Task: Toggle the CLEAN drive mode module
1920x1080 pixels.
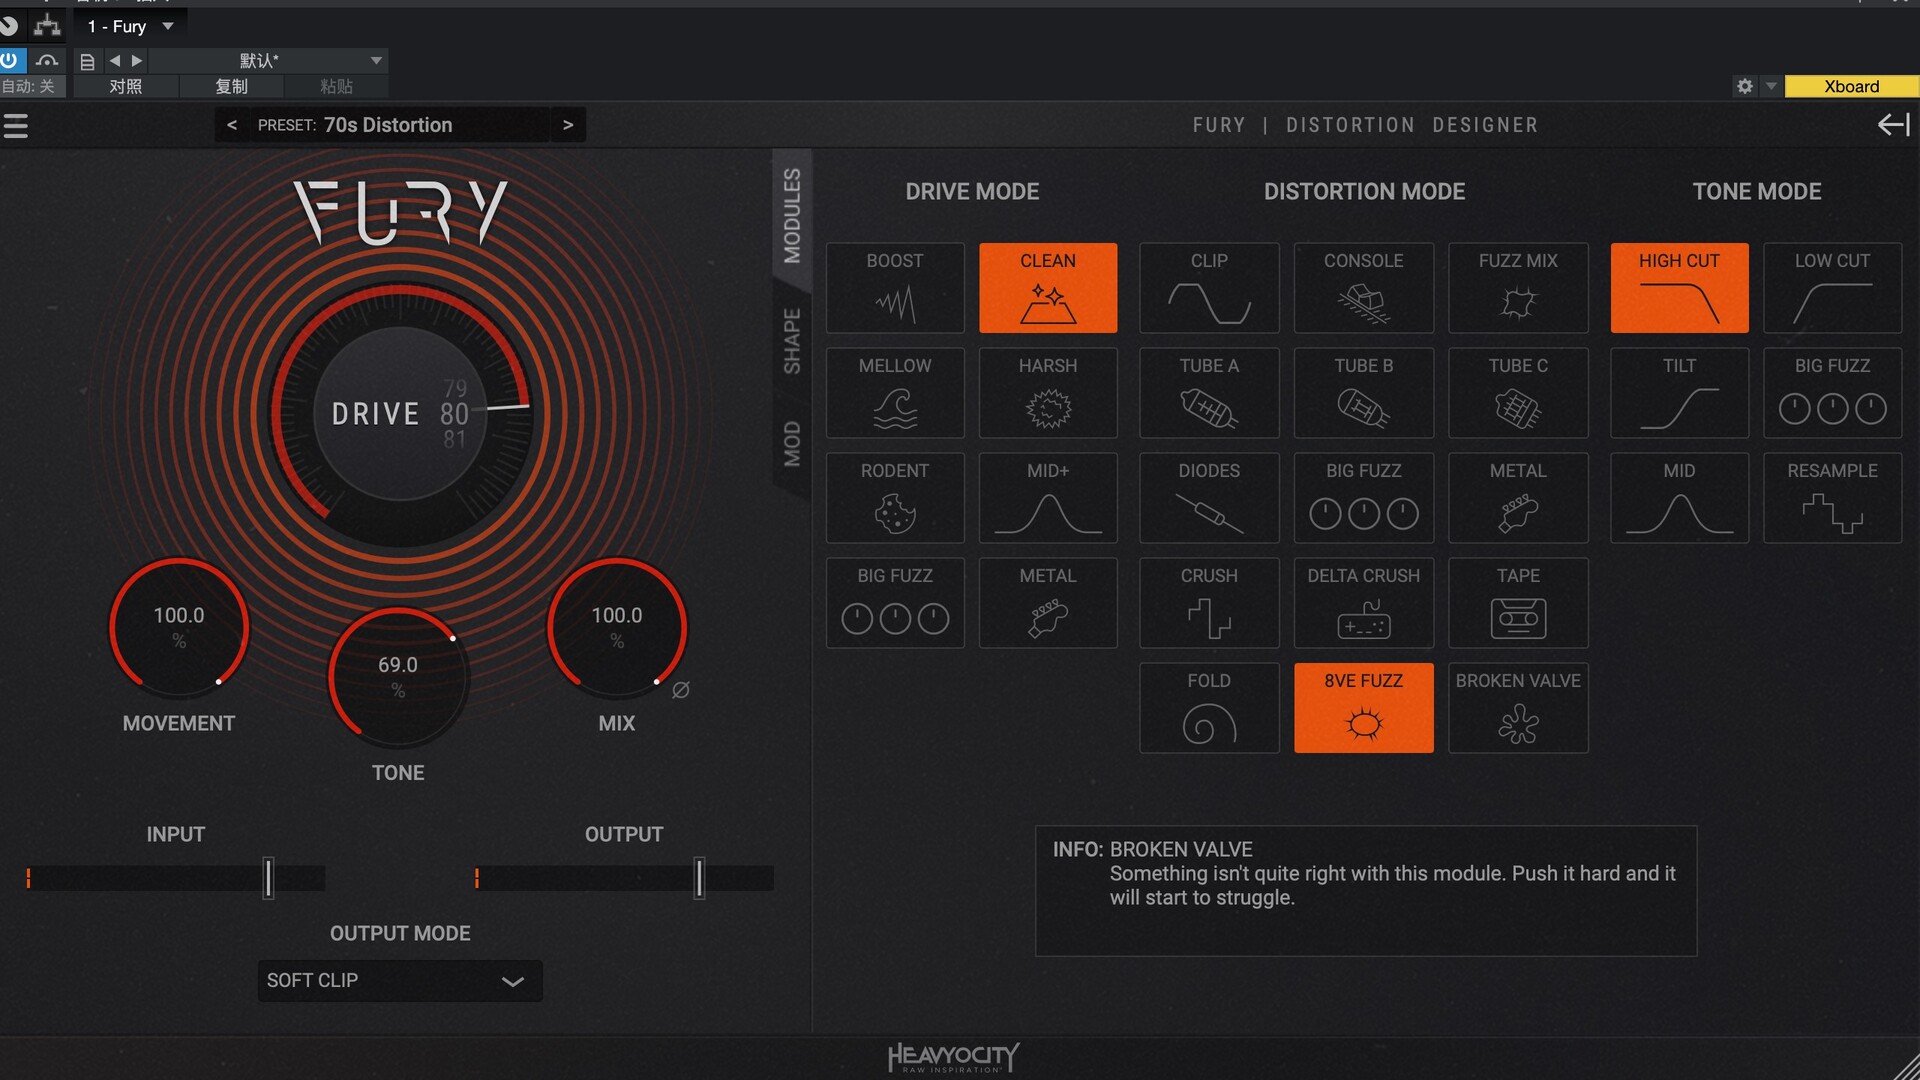Action: pyautogui.click(x=1048, y=288)
